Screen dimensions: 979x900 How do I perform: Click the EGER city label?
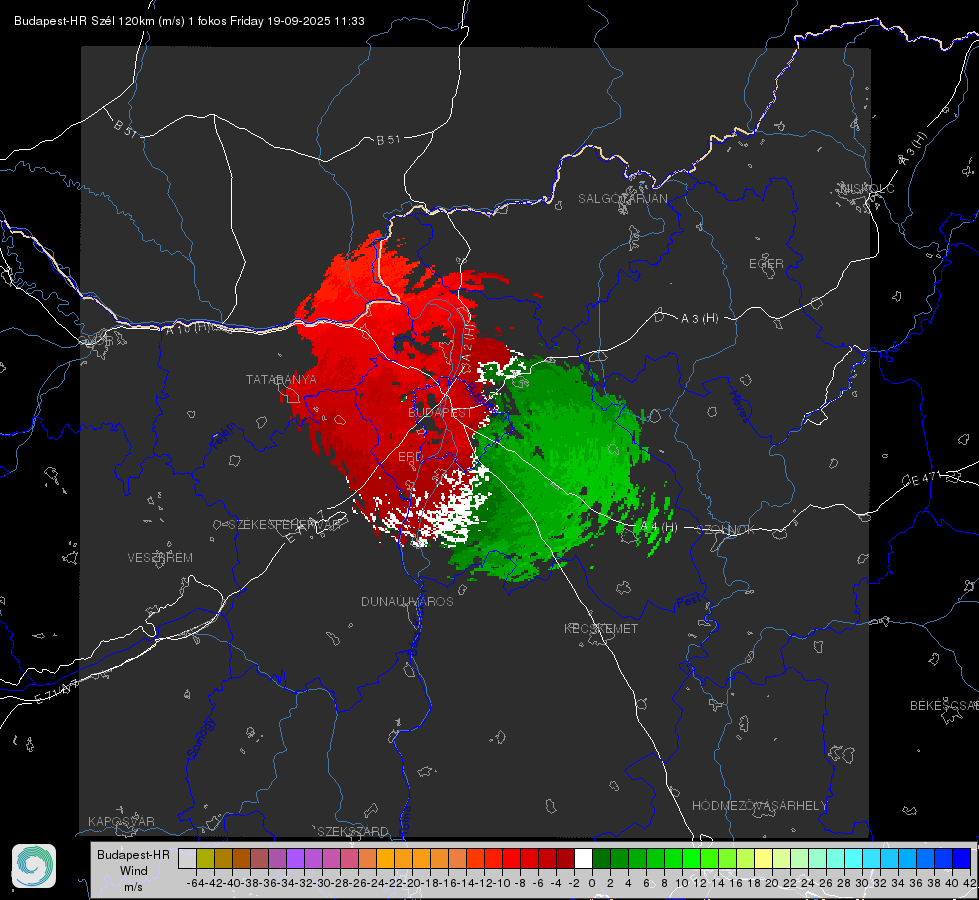[766, 264]
